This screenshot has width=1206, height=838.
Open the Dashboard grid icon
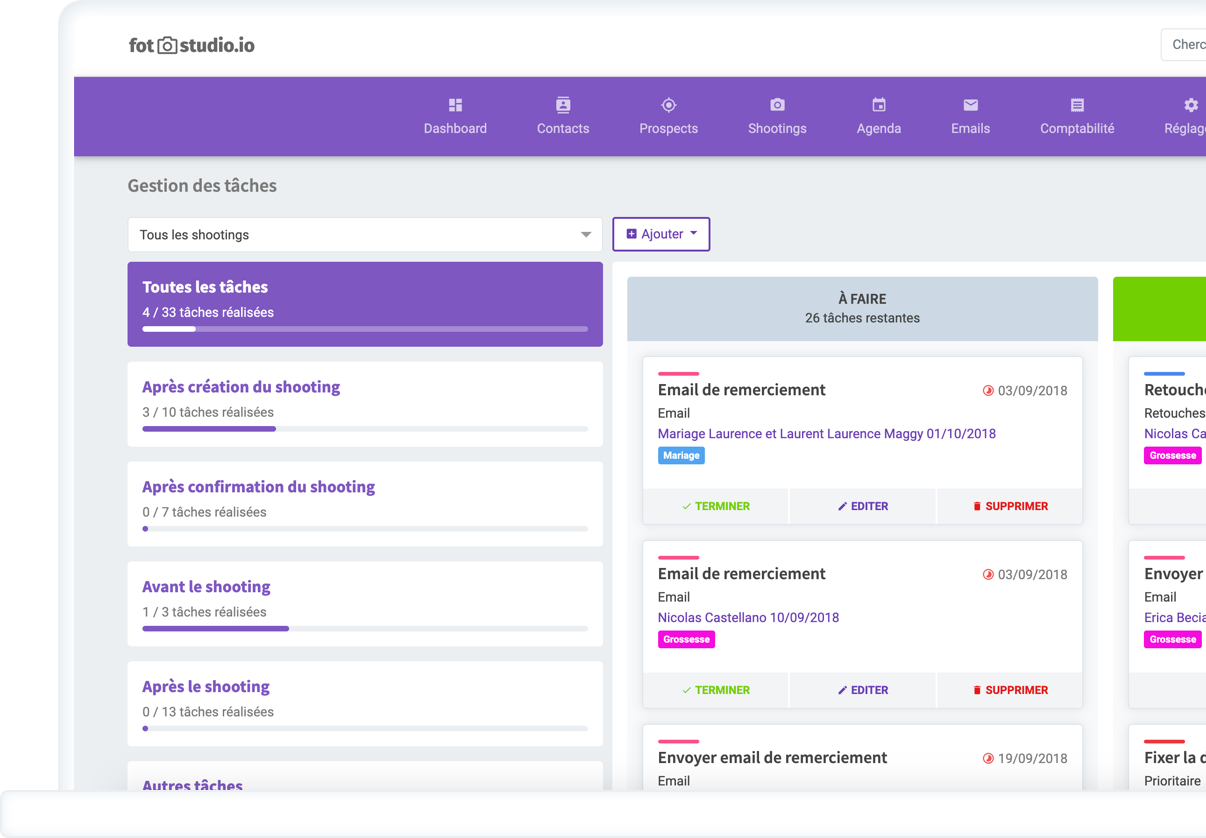coord(455,105)
